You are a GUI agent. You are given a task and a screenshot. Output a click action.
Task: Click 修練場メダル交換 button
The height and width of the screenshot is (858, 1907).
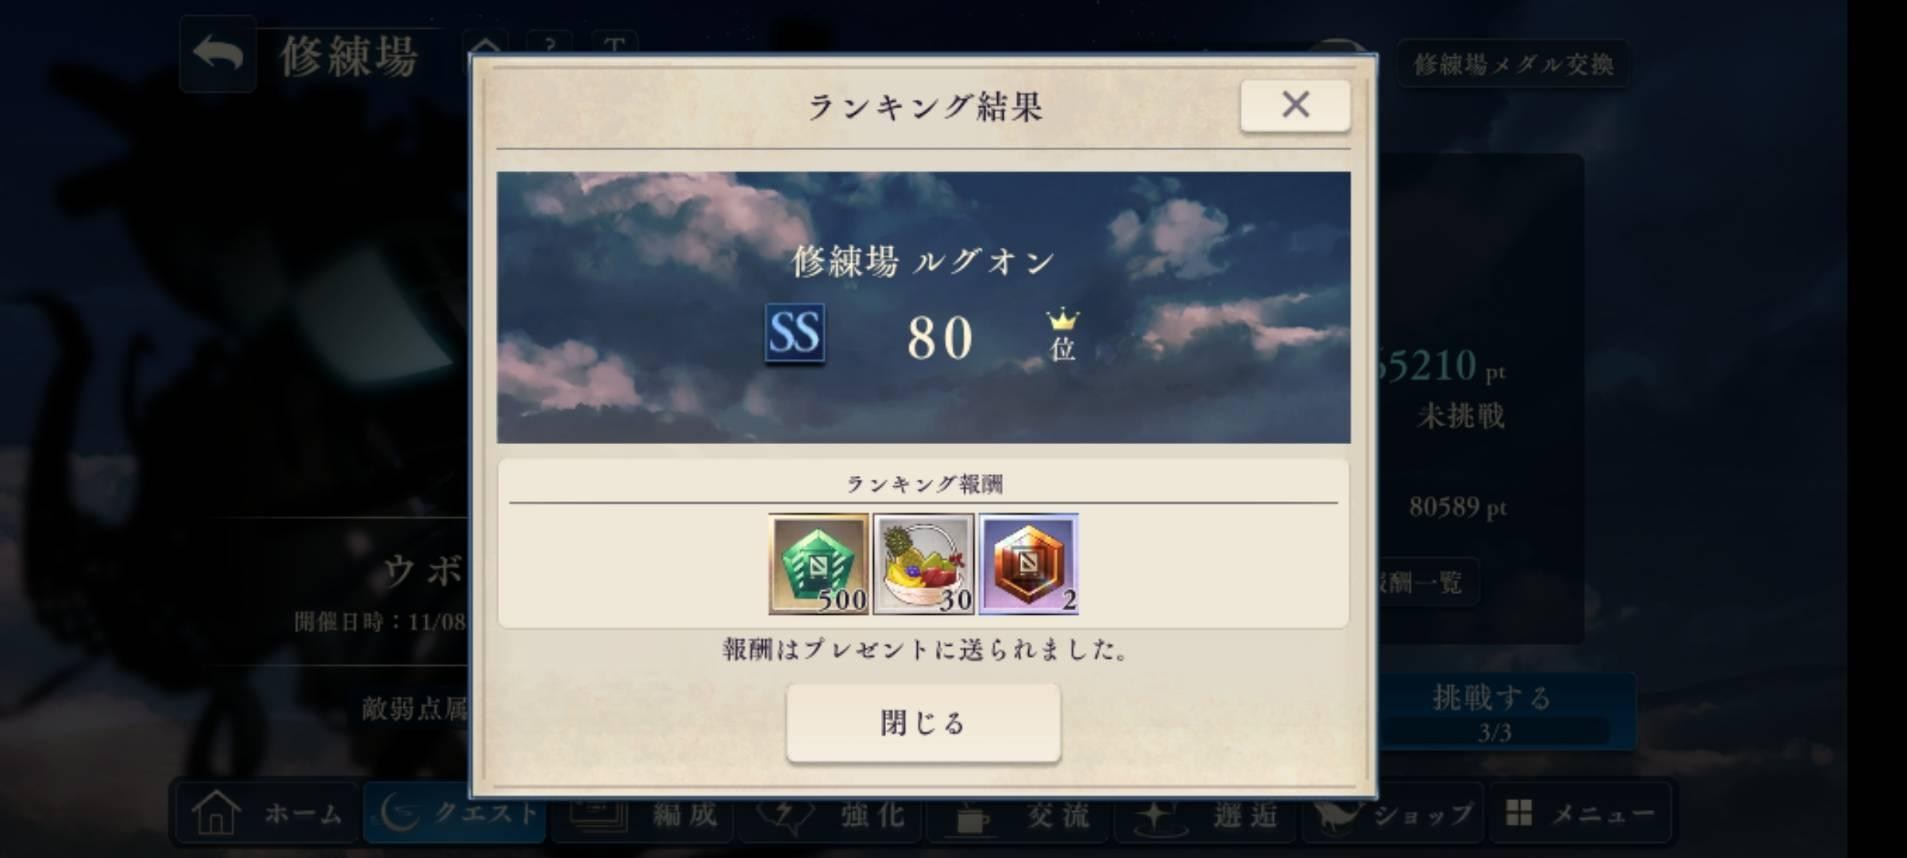1512,64
